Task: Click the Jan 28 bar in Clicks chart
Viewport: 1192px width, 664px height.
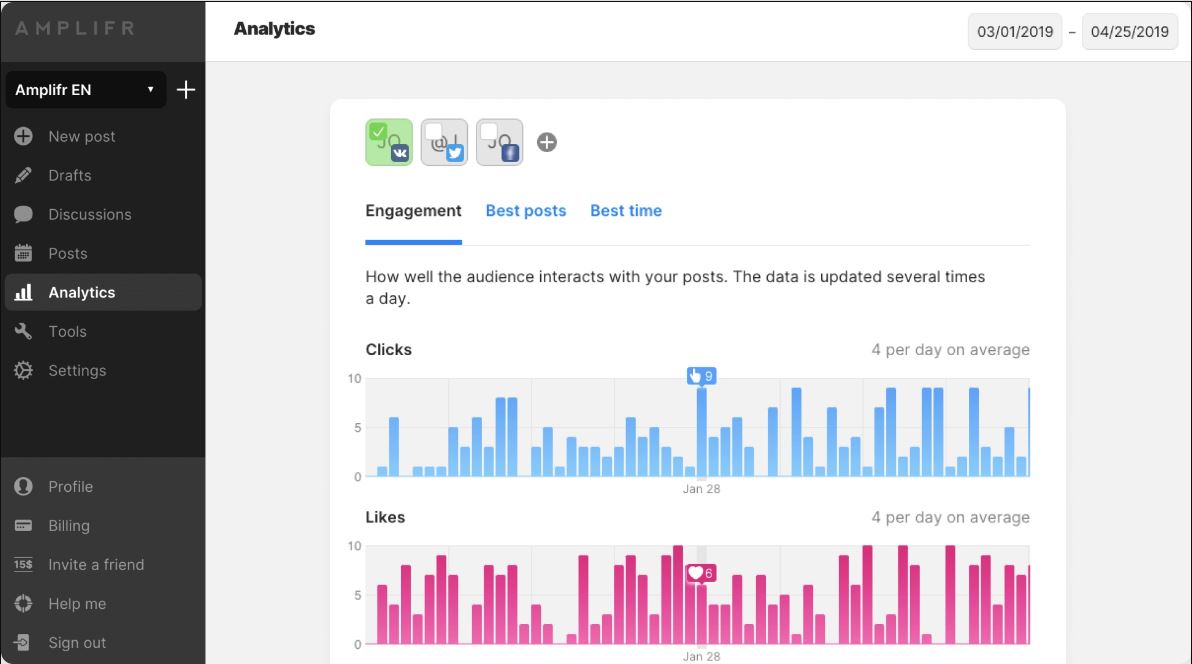Action: coord(702,432)
